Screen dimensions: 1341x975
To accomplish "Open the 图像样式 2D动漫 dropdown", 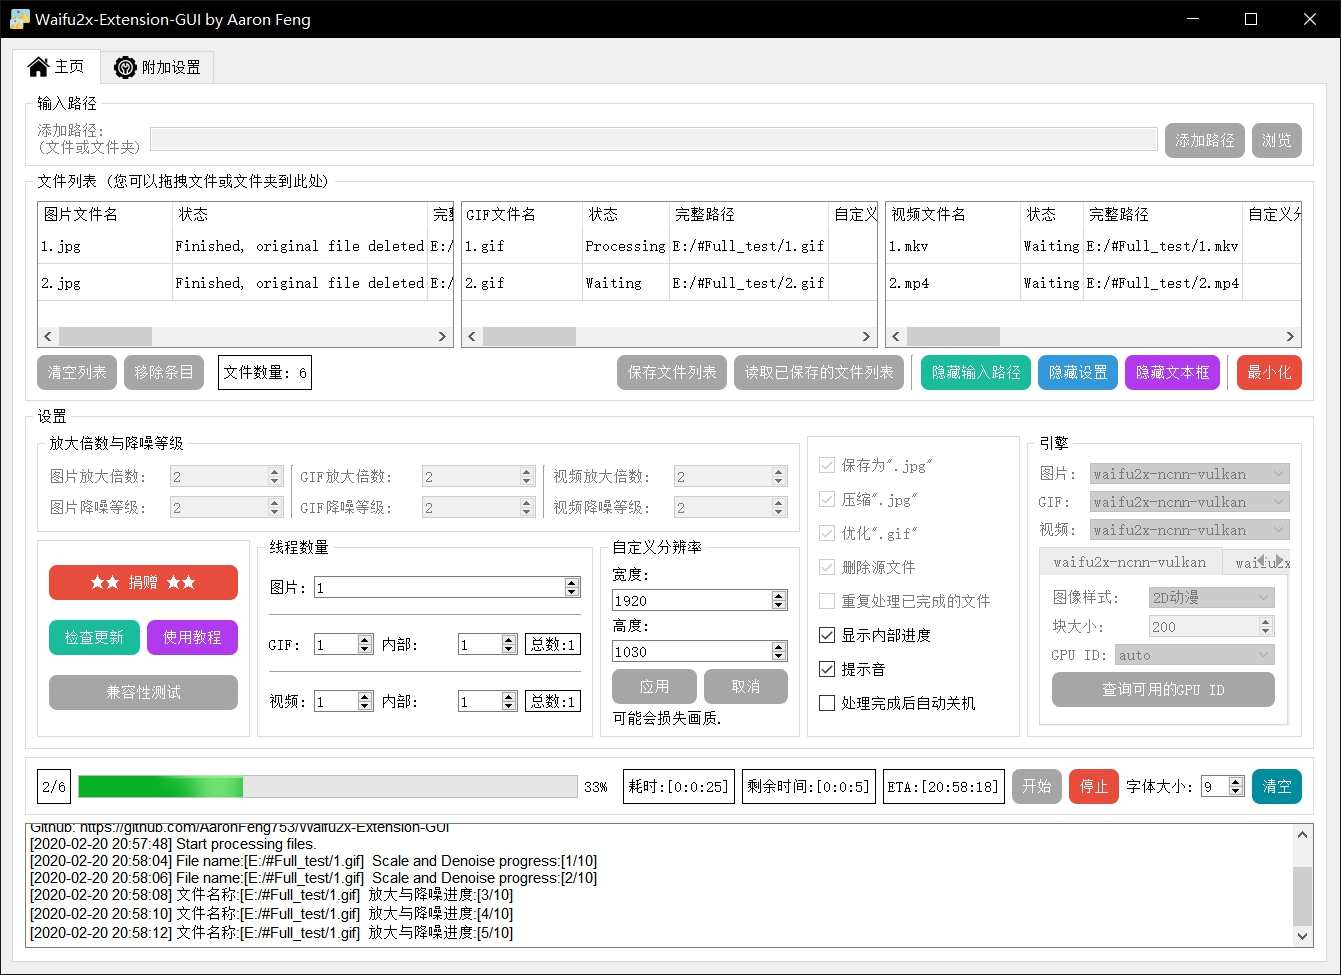I will (1211, 598).
